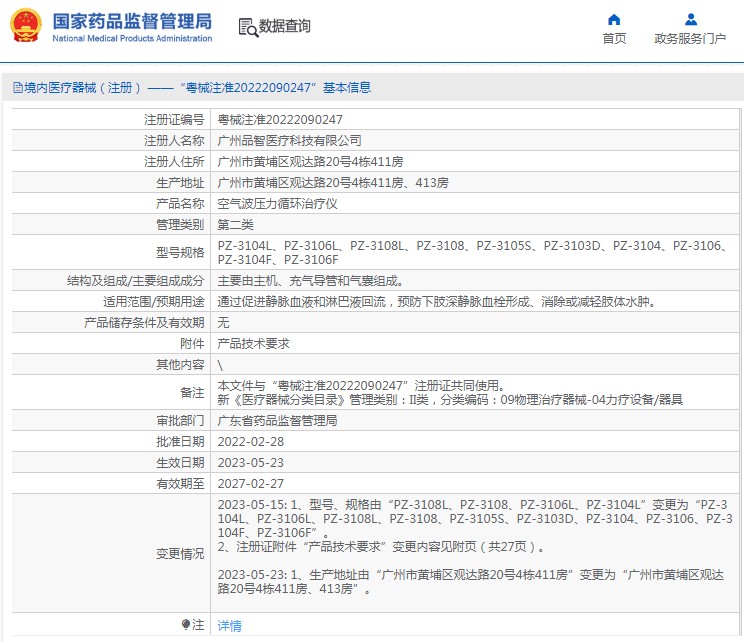
Task: Click the 产品技术要求 attachment value
Action: click(253, 343)
